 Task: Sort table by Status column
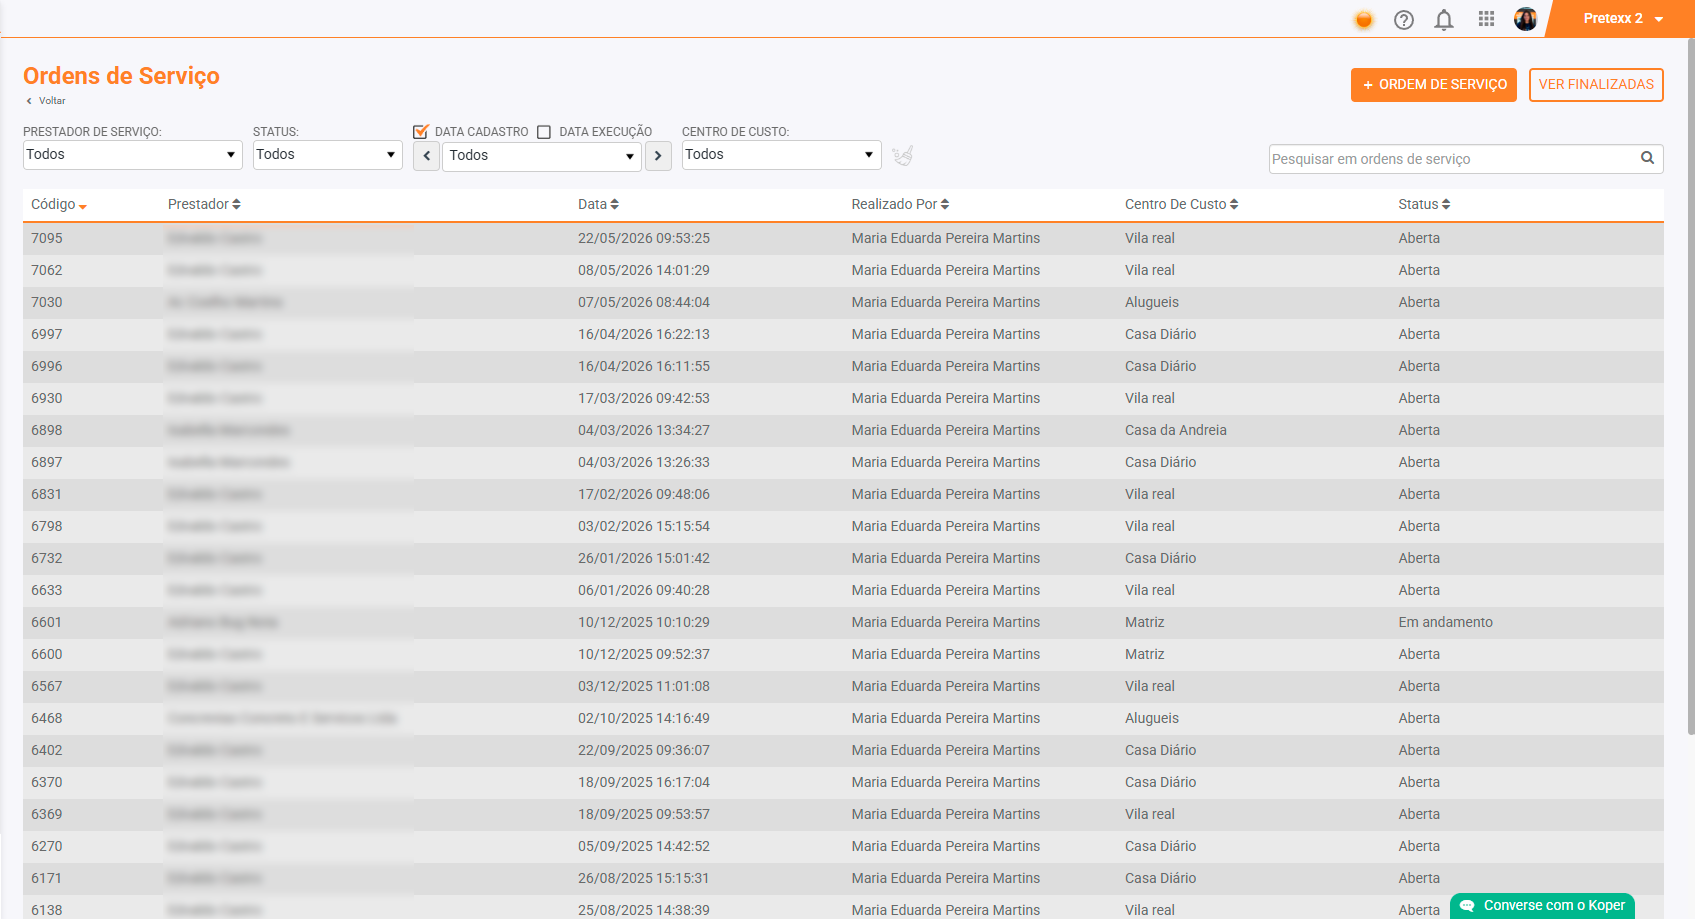coord(1424,204)
